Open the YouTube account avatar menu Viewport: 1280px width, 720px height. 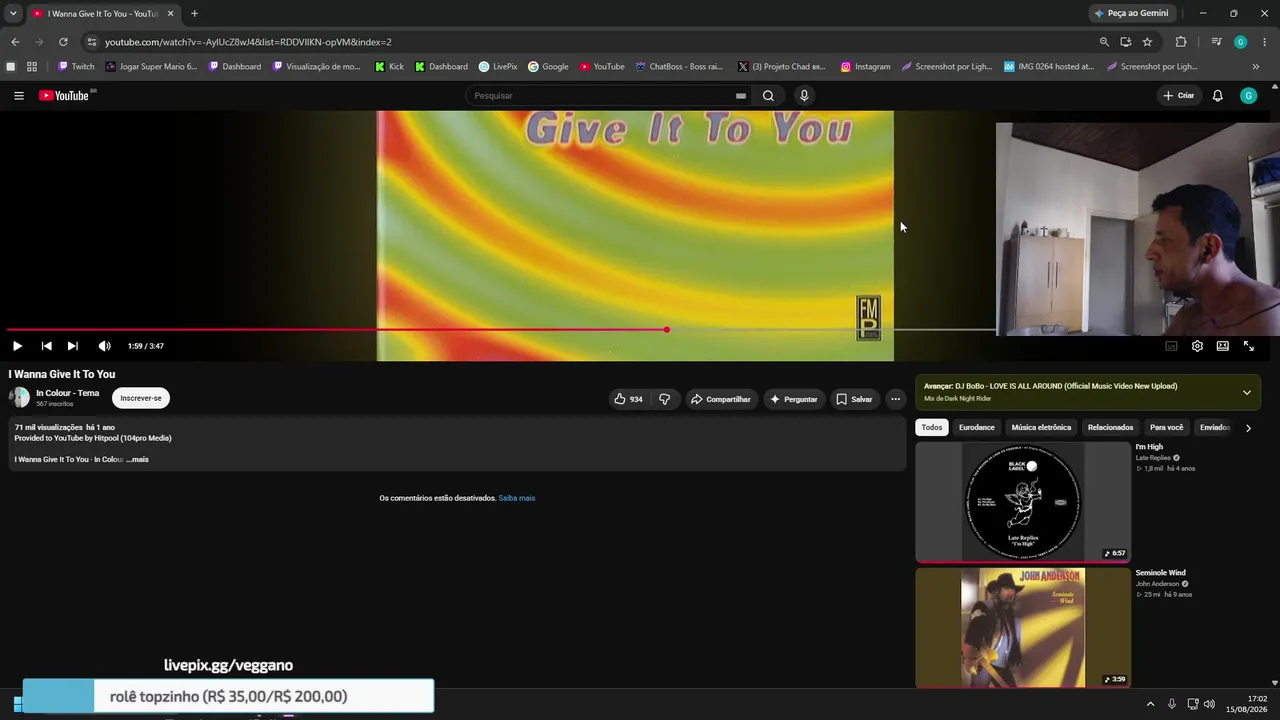[1248, 96]
